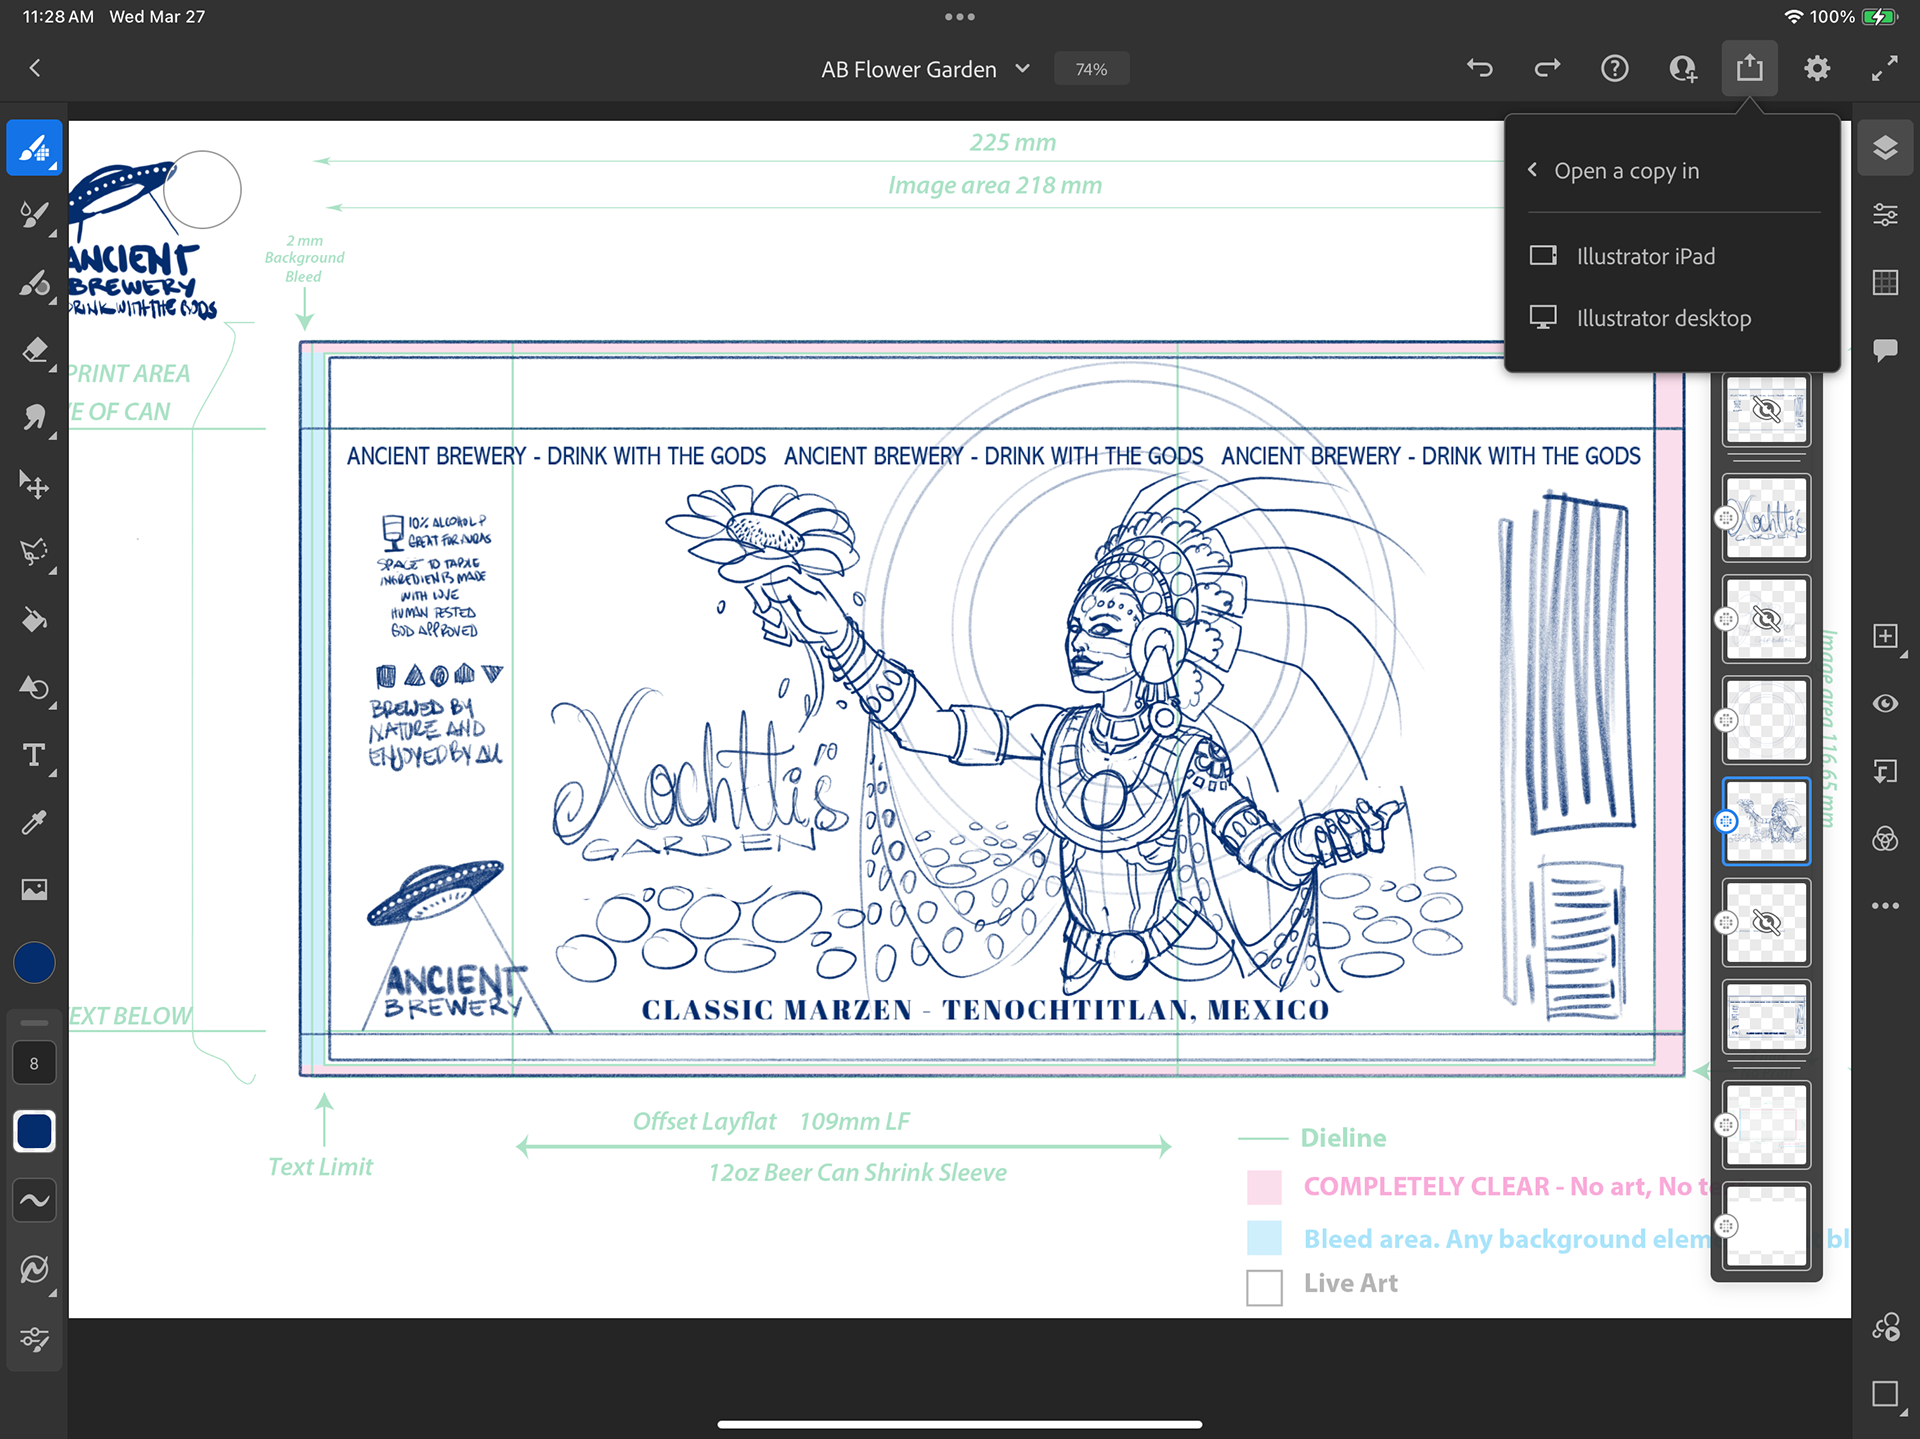Toggle the Layers panel icon

(x=1885, y=148)
